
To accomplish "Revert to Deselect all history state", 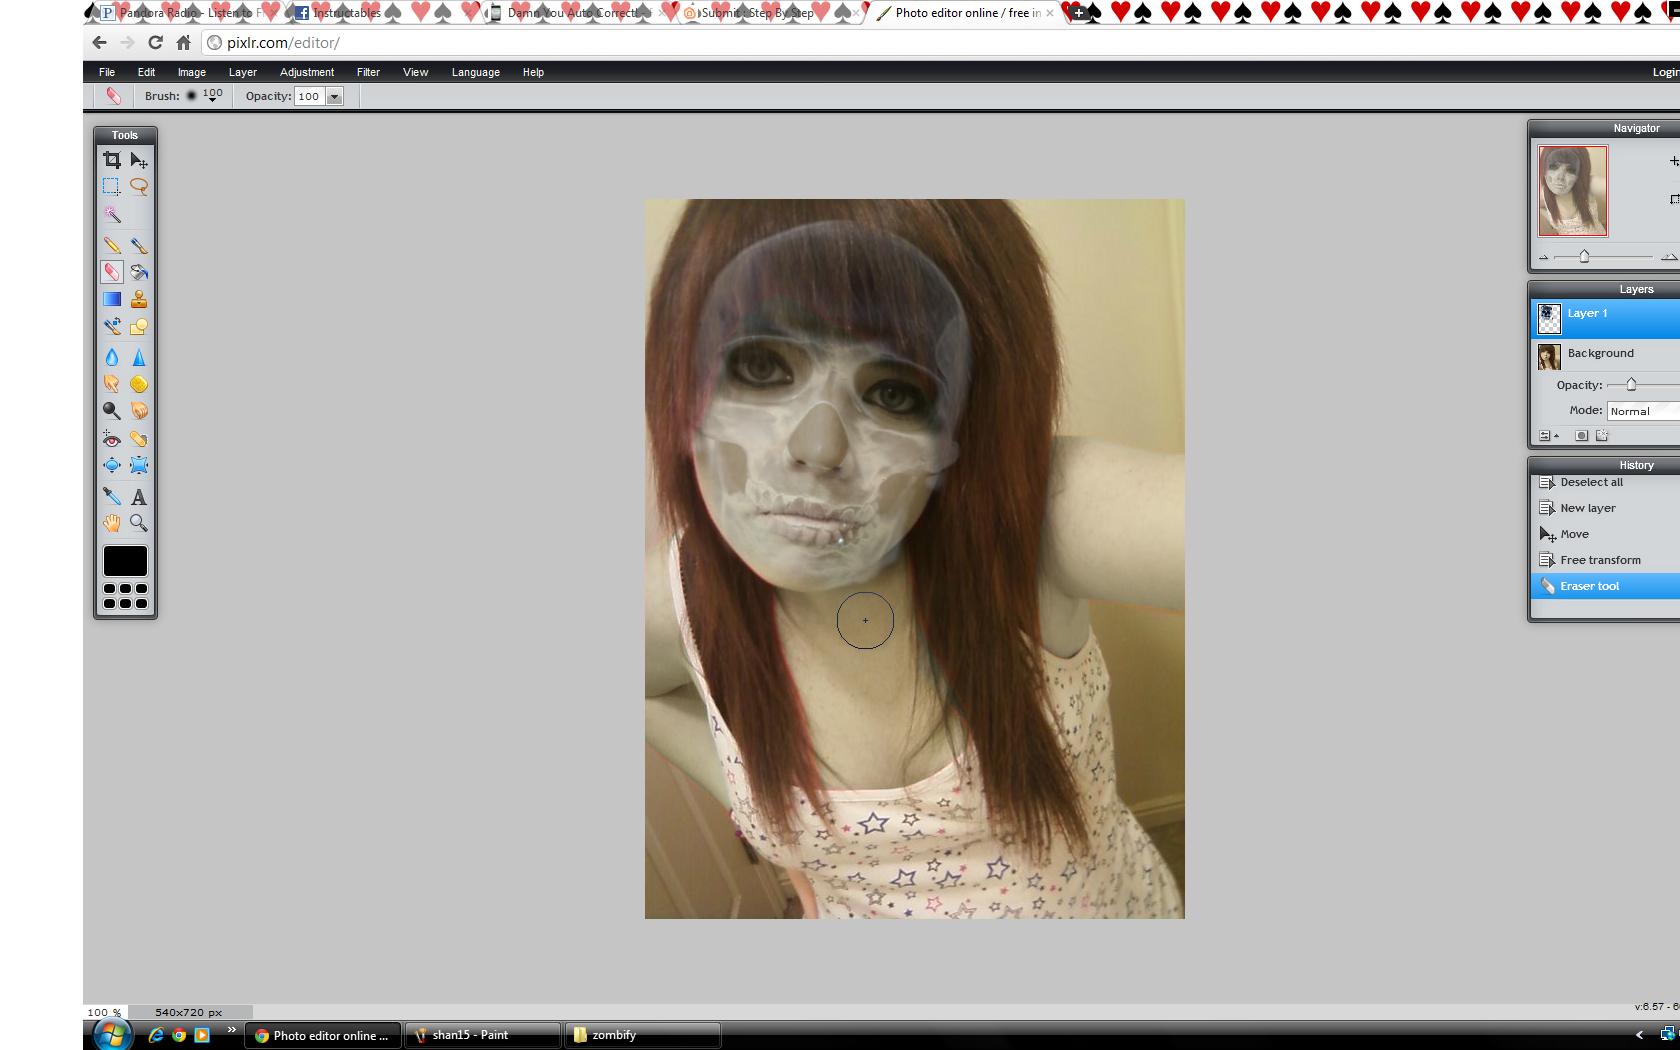I will point(1606,482).
